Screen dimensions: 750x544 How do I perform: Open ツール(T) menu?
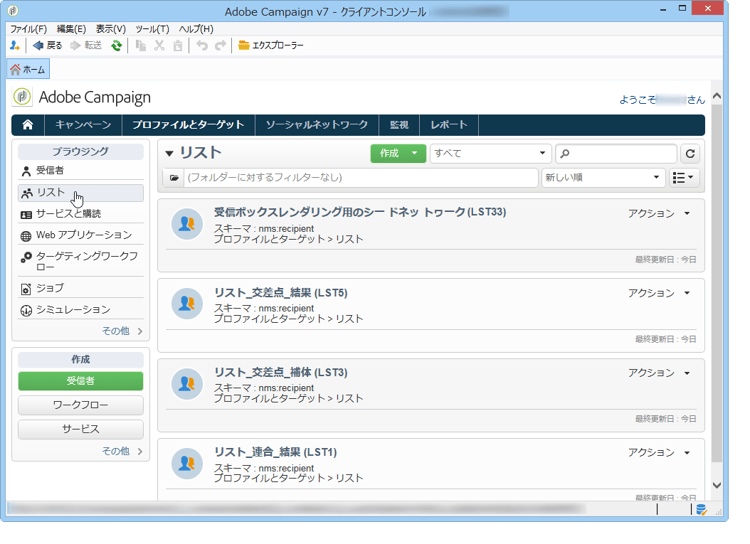pos(152,29)
